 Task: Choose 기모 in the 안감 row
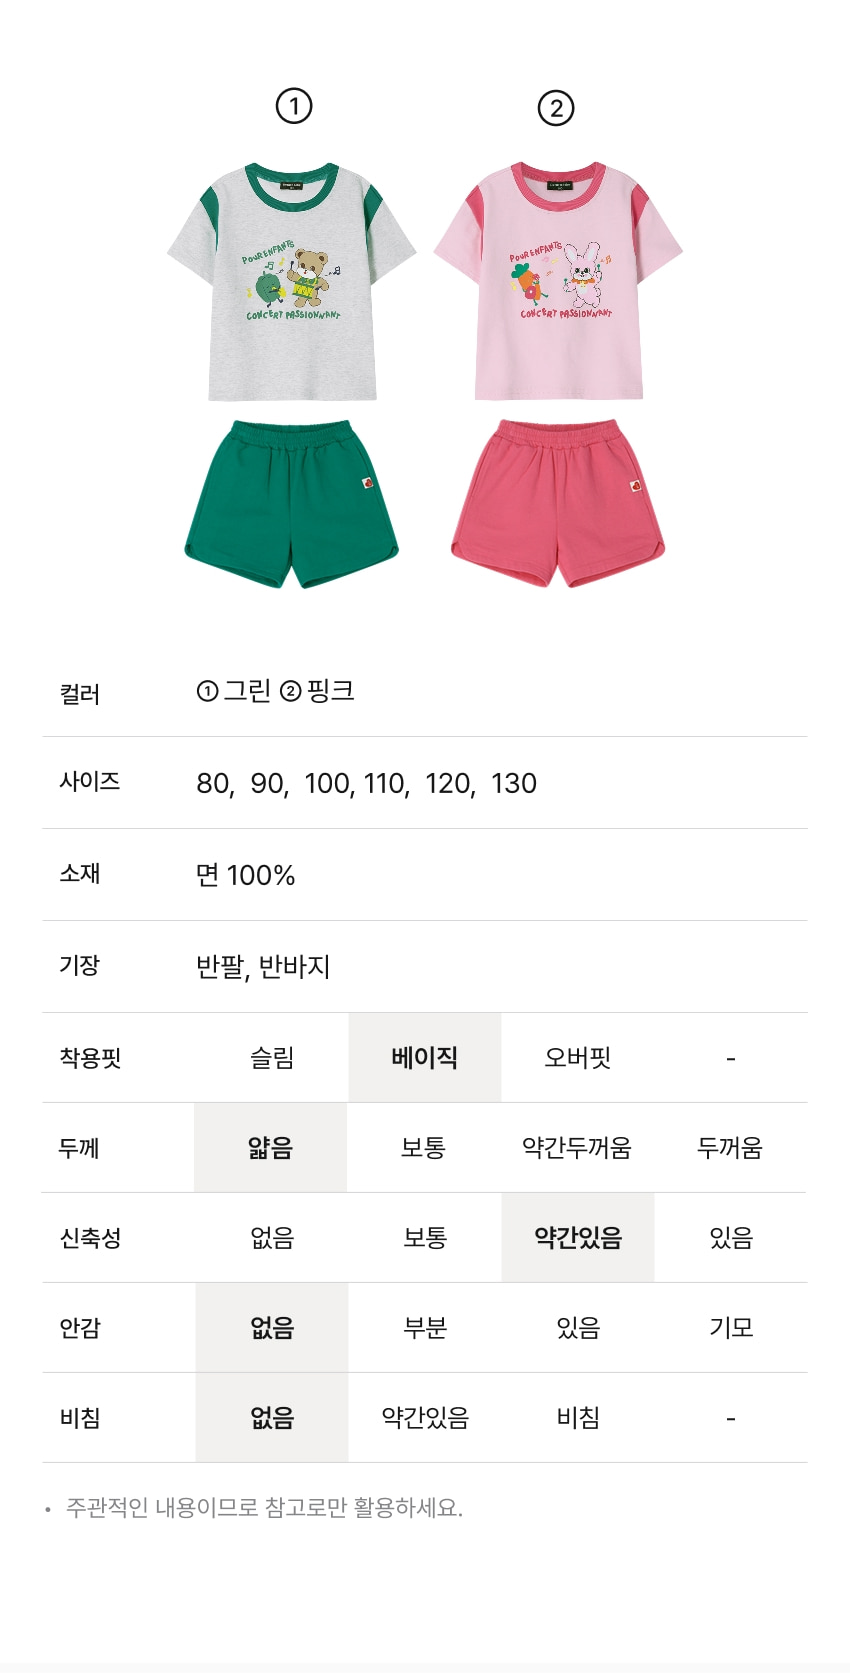[x=731, y=1327]
